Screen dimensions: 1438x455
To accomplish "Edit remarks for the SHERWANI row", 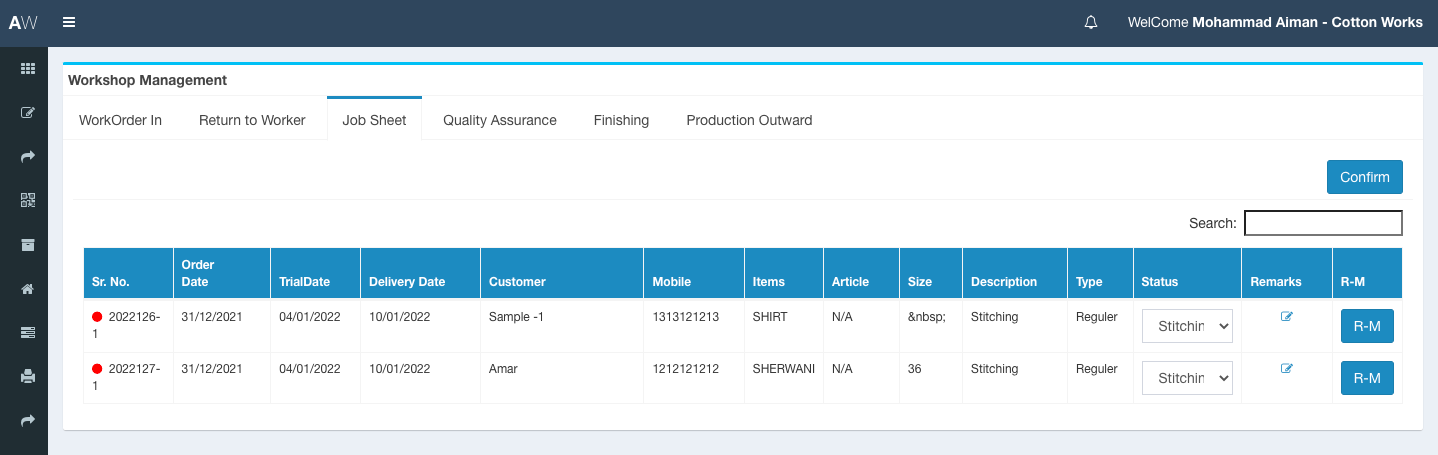I will [1286, 368].
